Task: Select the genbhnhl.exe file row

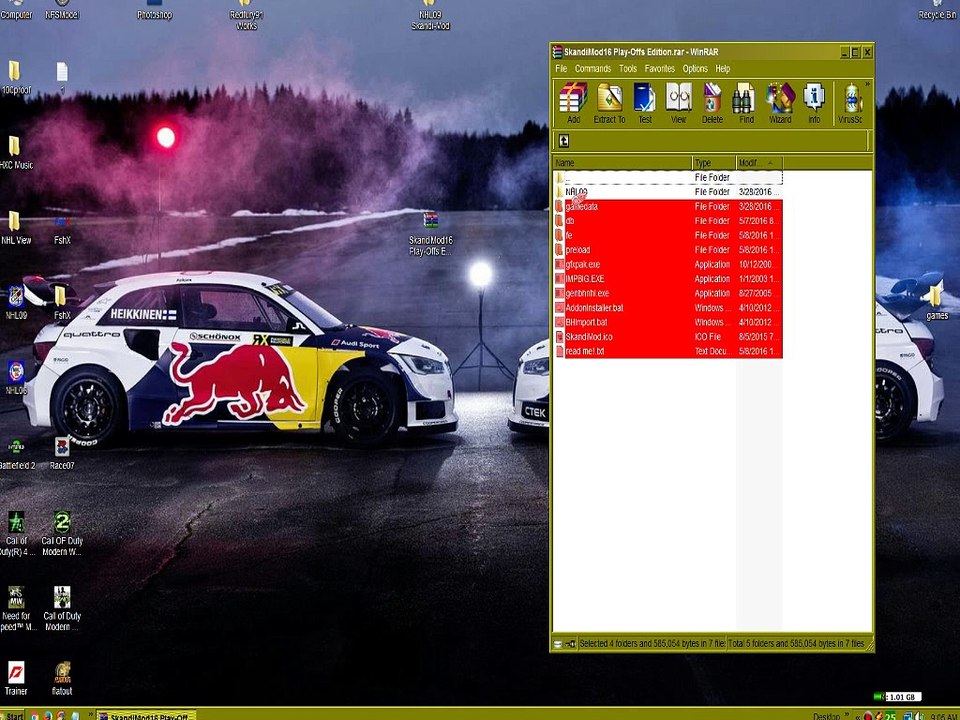Action: 668,293
